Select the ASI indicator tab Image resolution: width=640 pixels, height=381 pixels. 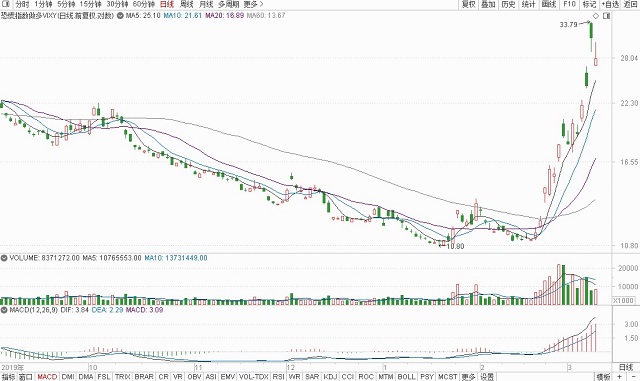click(211, 377)
